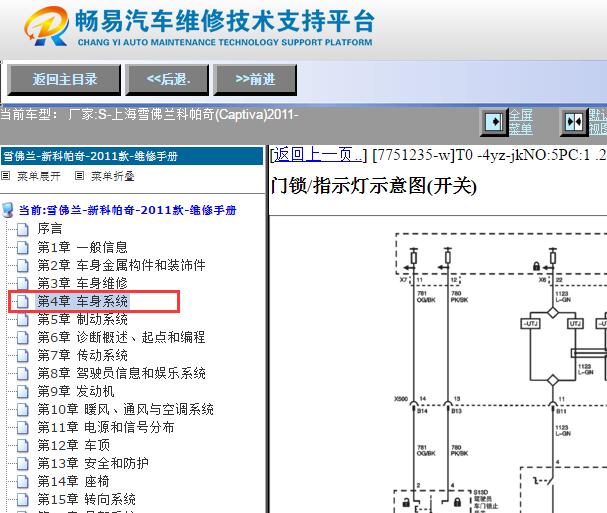
Task: Click the page icon beside 第4章
Action: click(x=22, y=301)
